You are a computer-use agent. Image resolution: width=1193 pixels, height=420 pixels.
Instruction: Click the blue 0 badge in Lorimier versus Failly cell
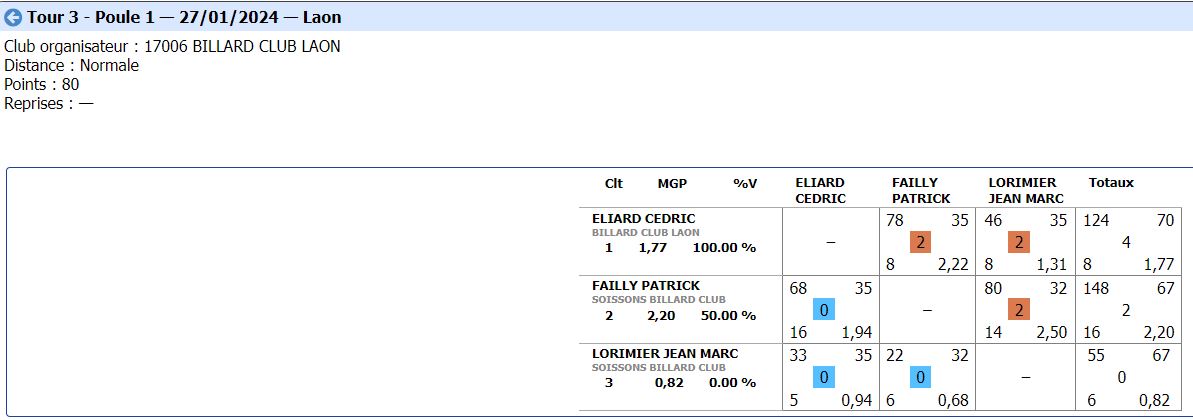coord(921,377)
